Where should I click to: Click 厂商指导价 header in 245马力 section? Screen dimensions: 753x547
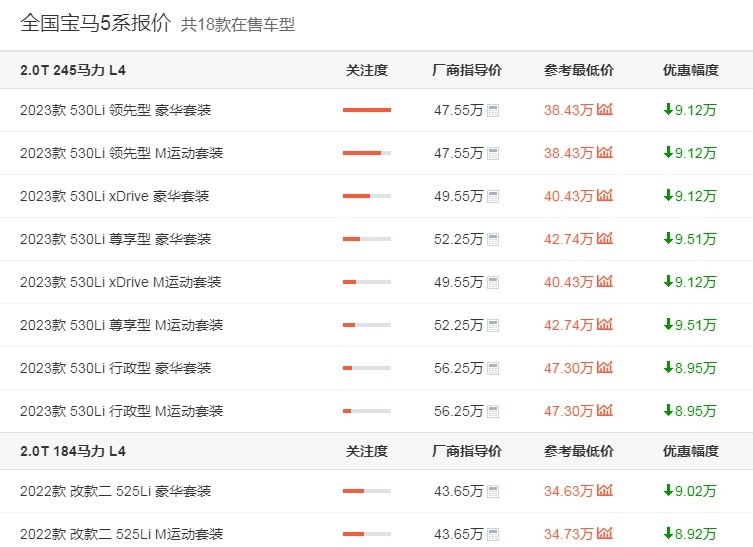pyautogui.click(x=467, y=71)
